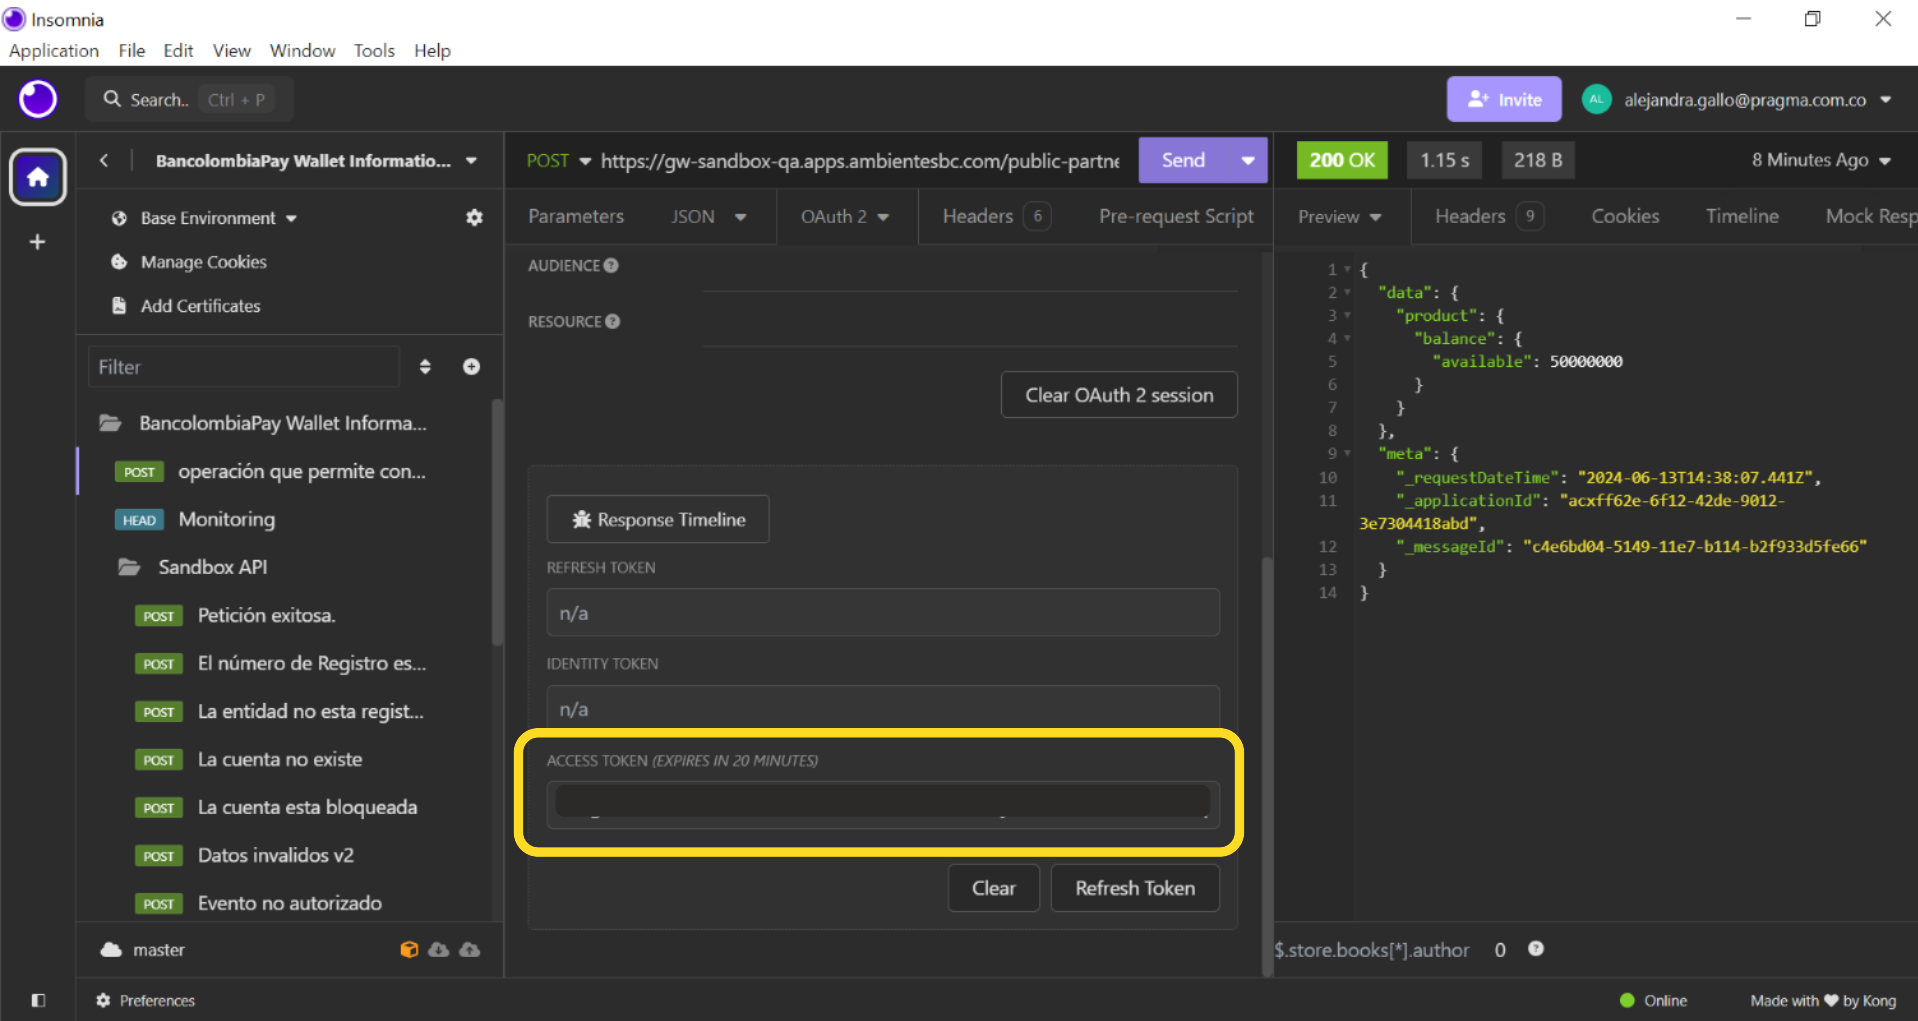The image size is (1918, 1021).
Task: Expand Base Environment dropdown
Action: point(291,218)
